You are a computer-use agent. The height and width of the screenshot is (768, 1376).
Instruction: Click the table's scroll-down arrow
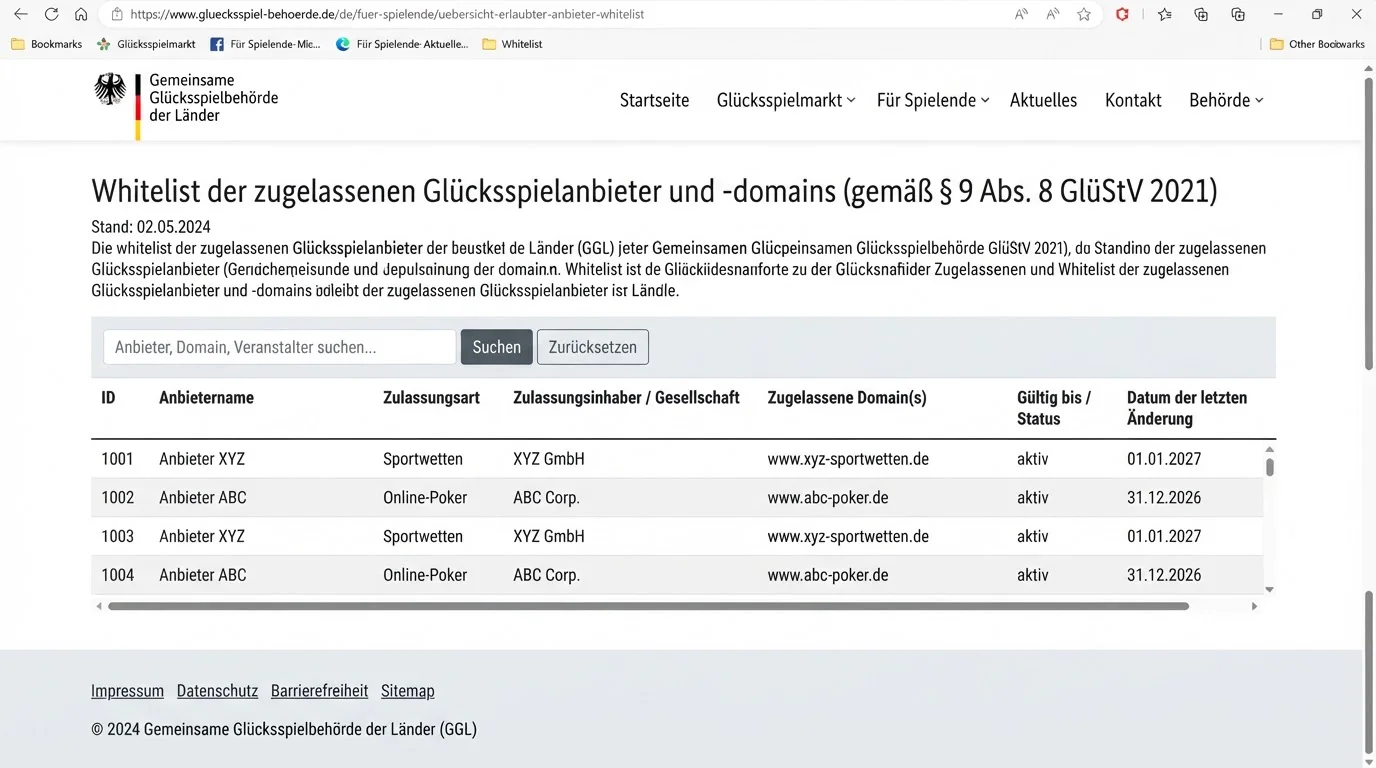coord(1270,590)
